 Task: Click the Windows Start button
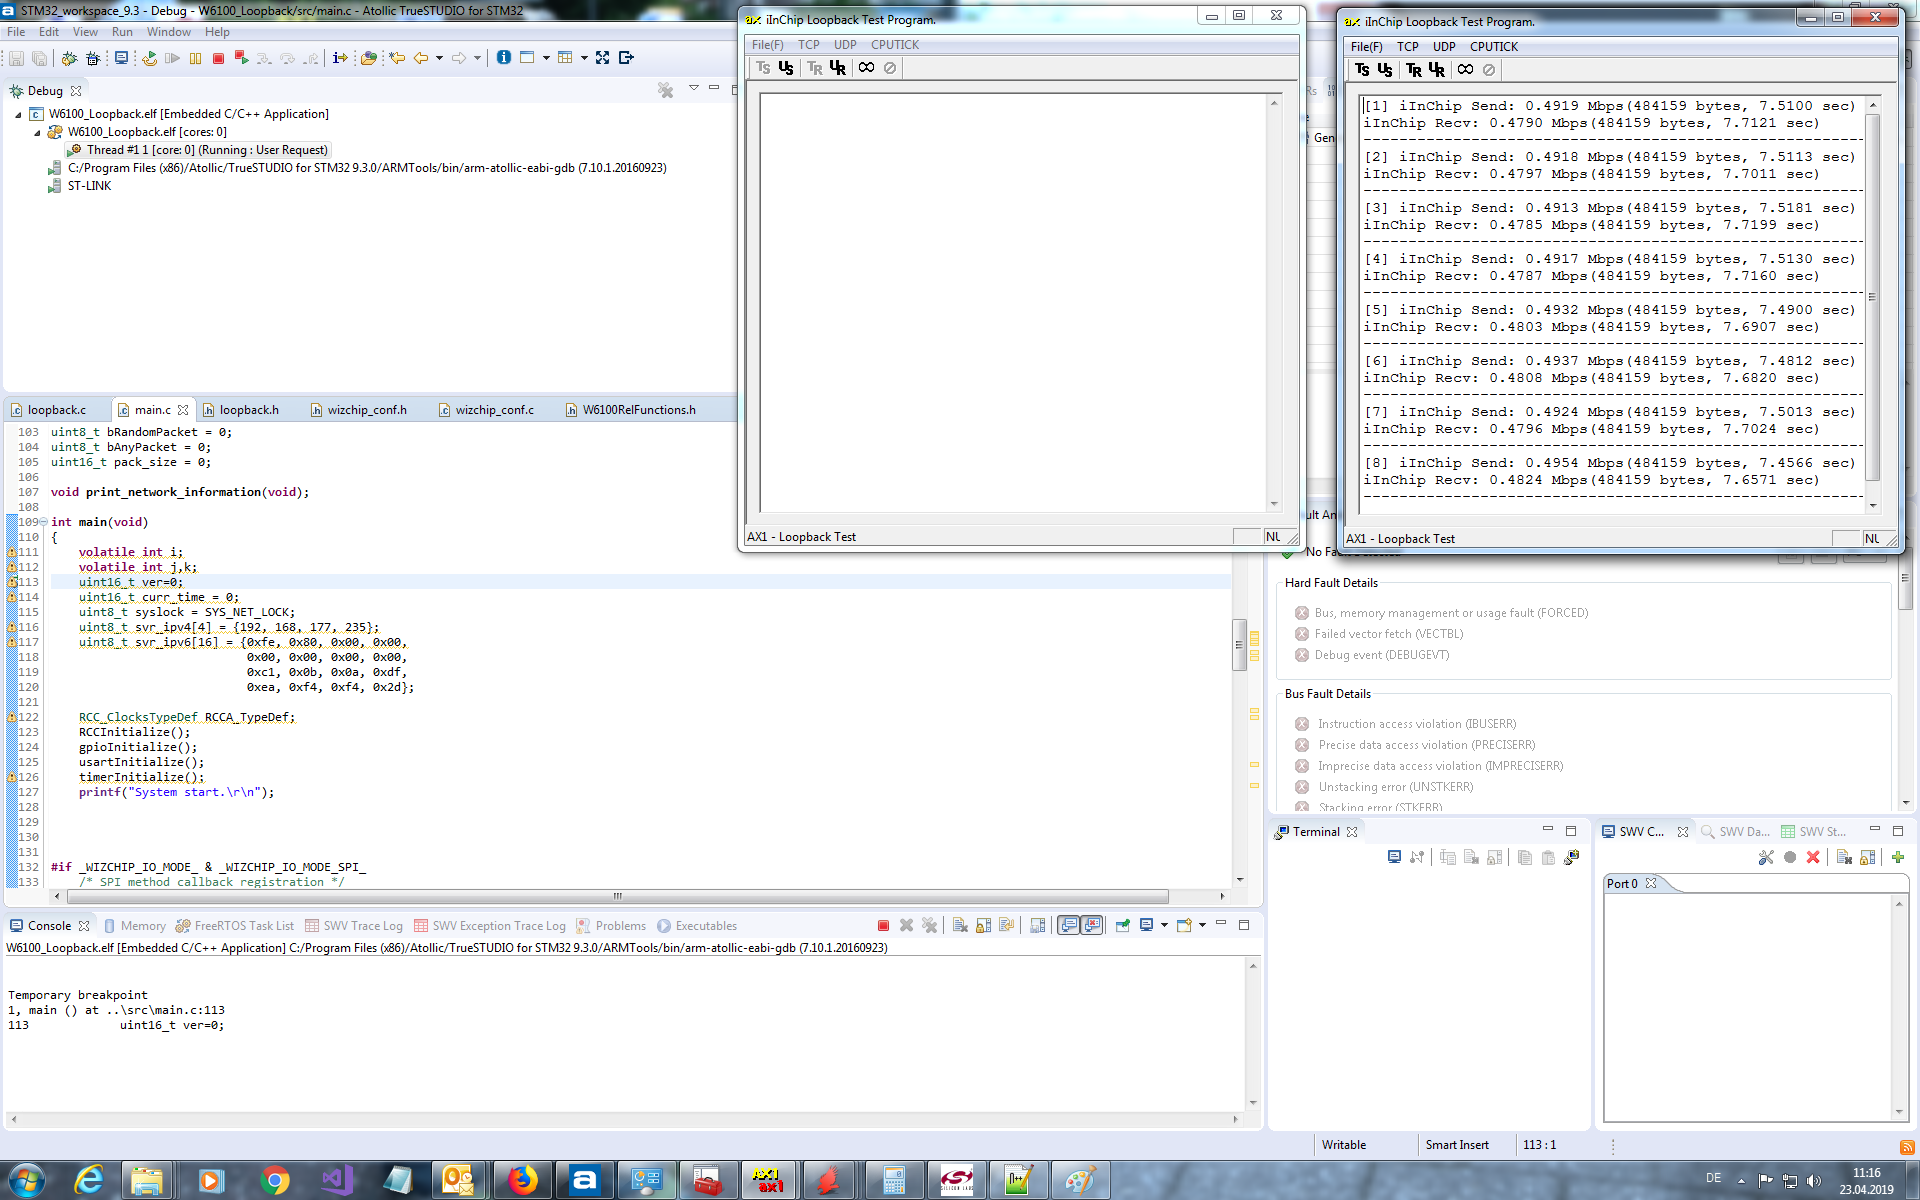[x=26, y=1181]
